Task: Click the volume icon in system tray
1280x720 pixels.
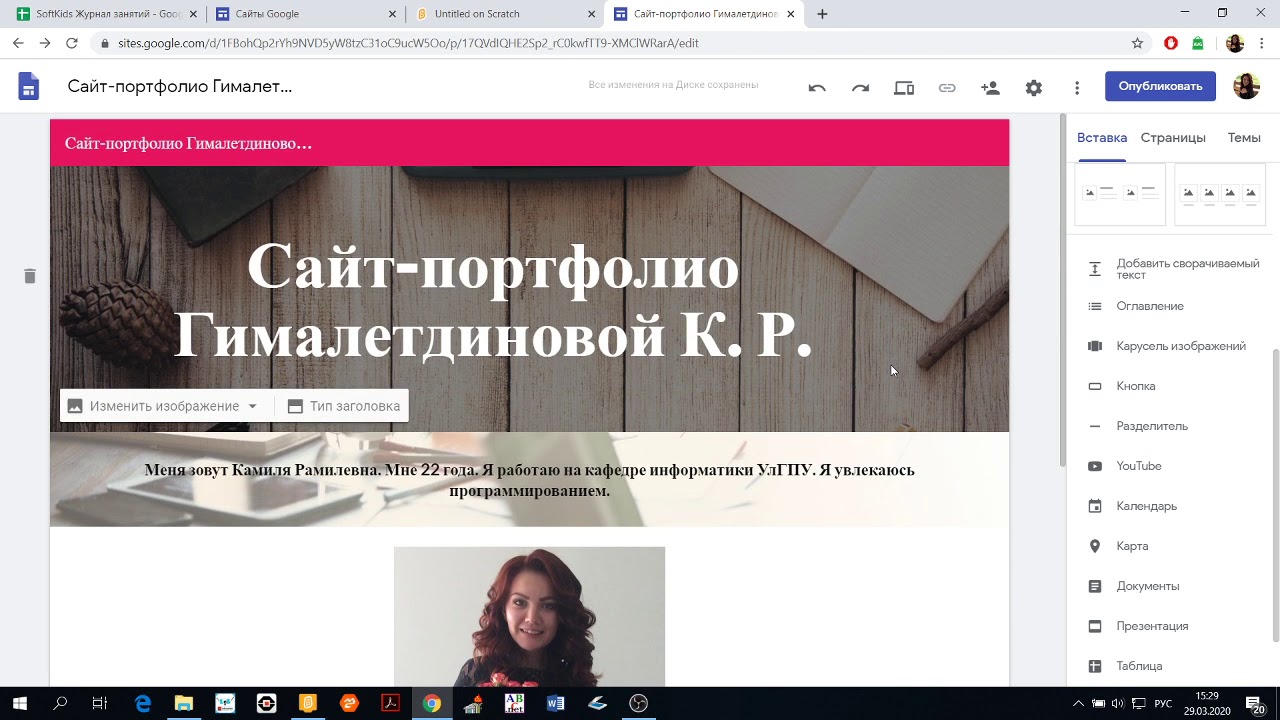Action: [x=1118, y=703]
